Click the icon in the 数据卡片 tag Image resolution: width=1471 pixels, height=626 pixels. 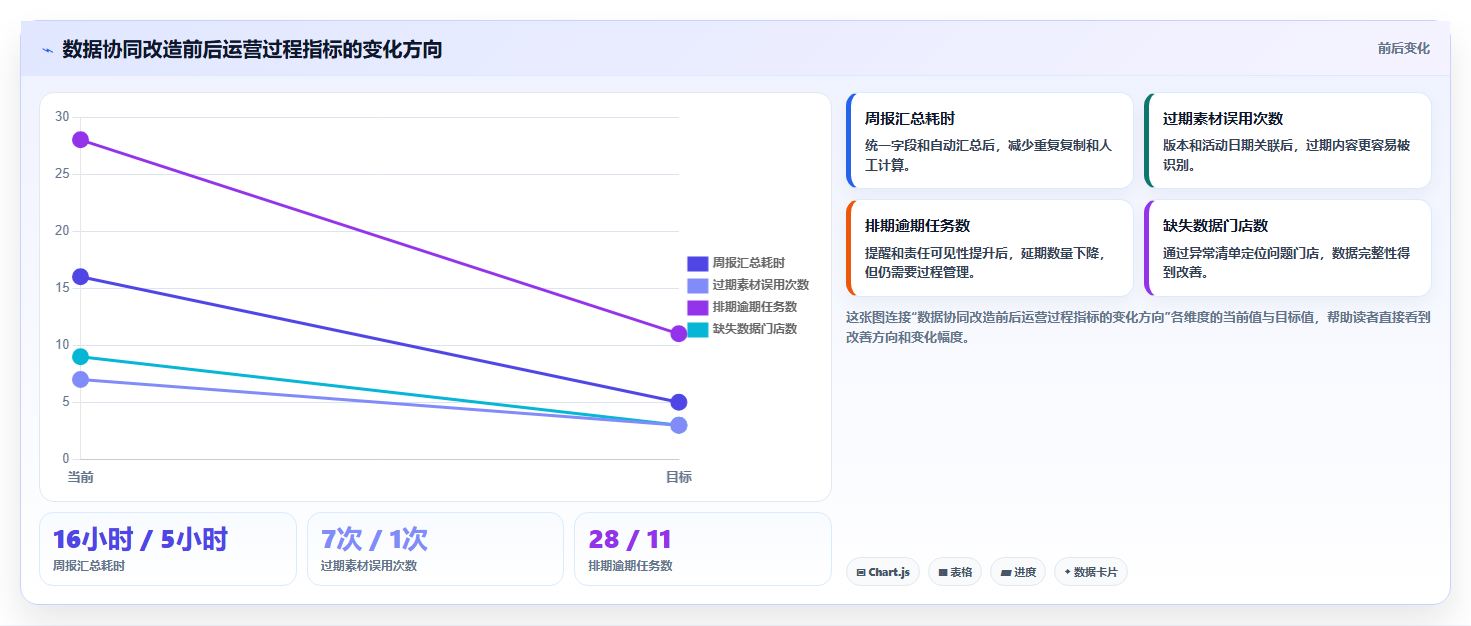tap(1068, 572)
